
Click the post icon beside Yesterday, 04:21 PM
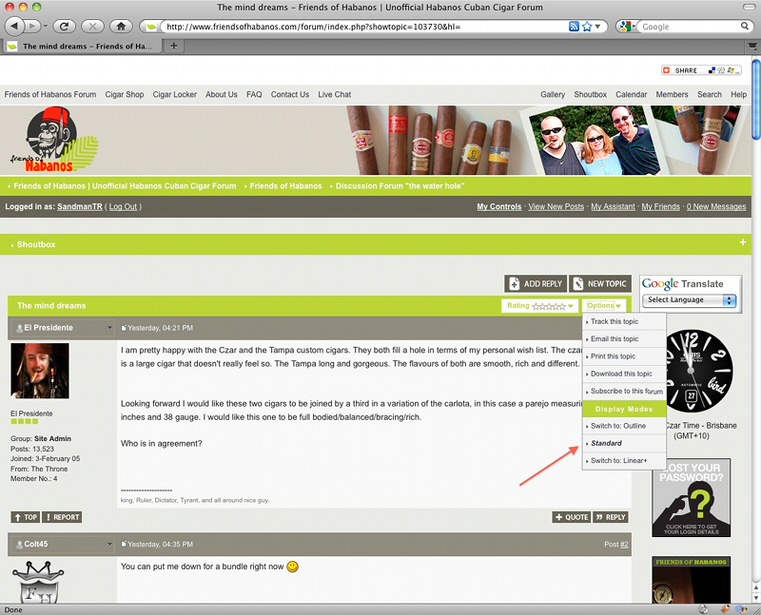123,328
